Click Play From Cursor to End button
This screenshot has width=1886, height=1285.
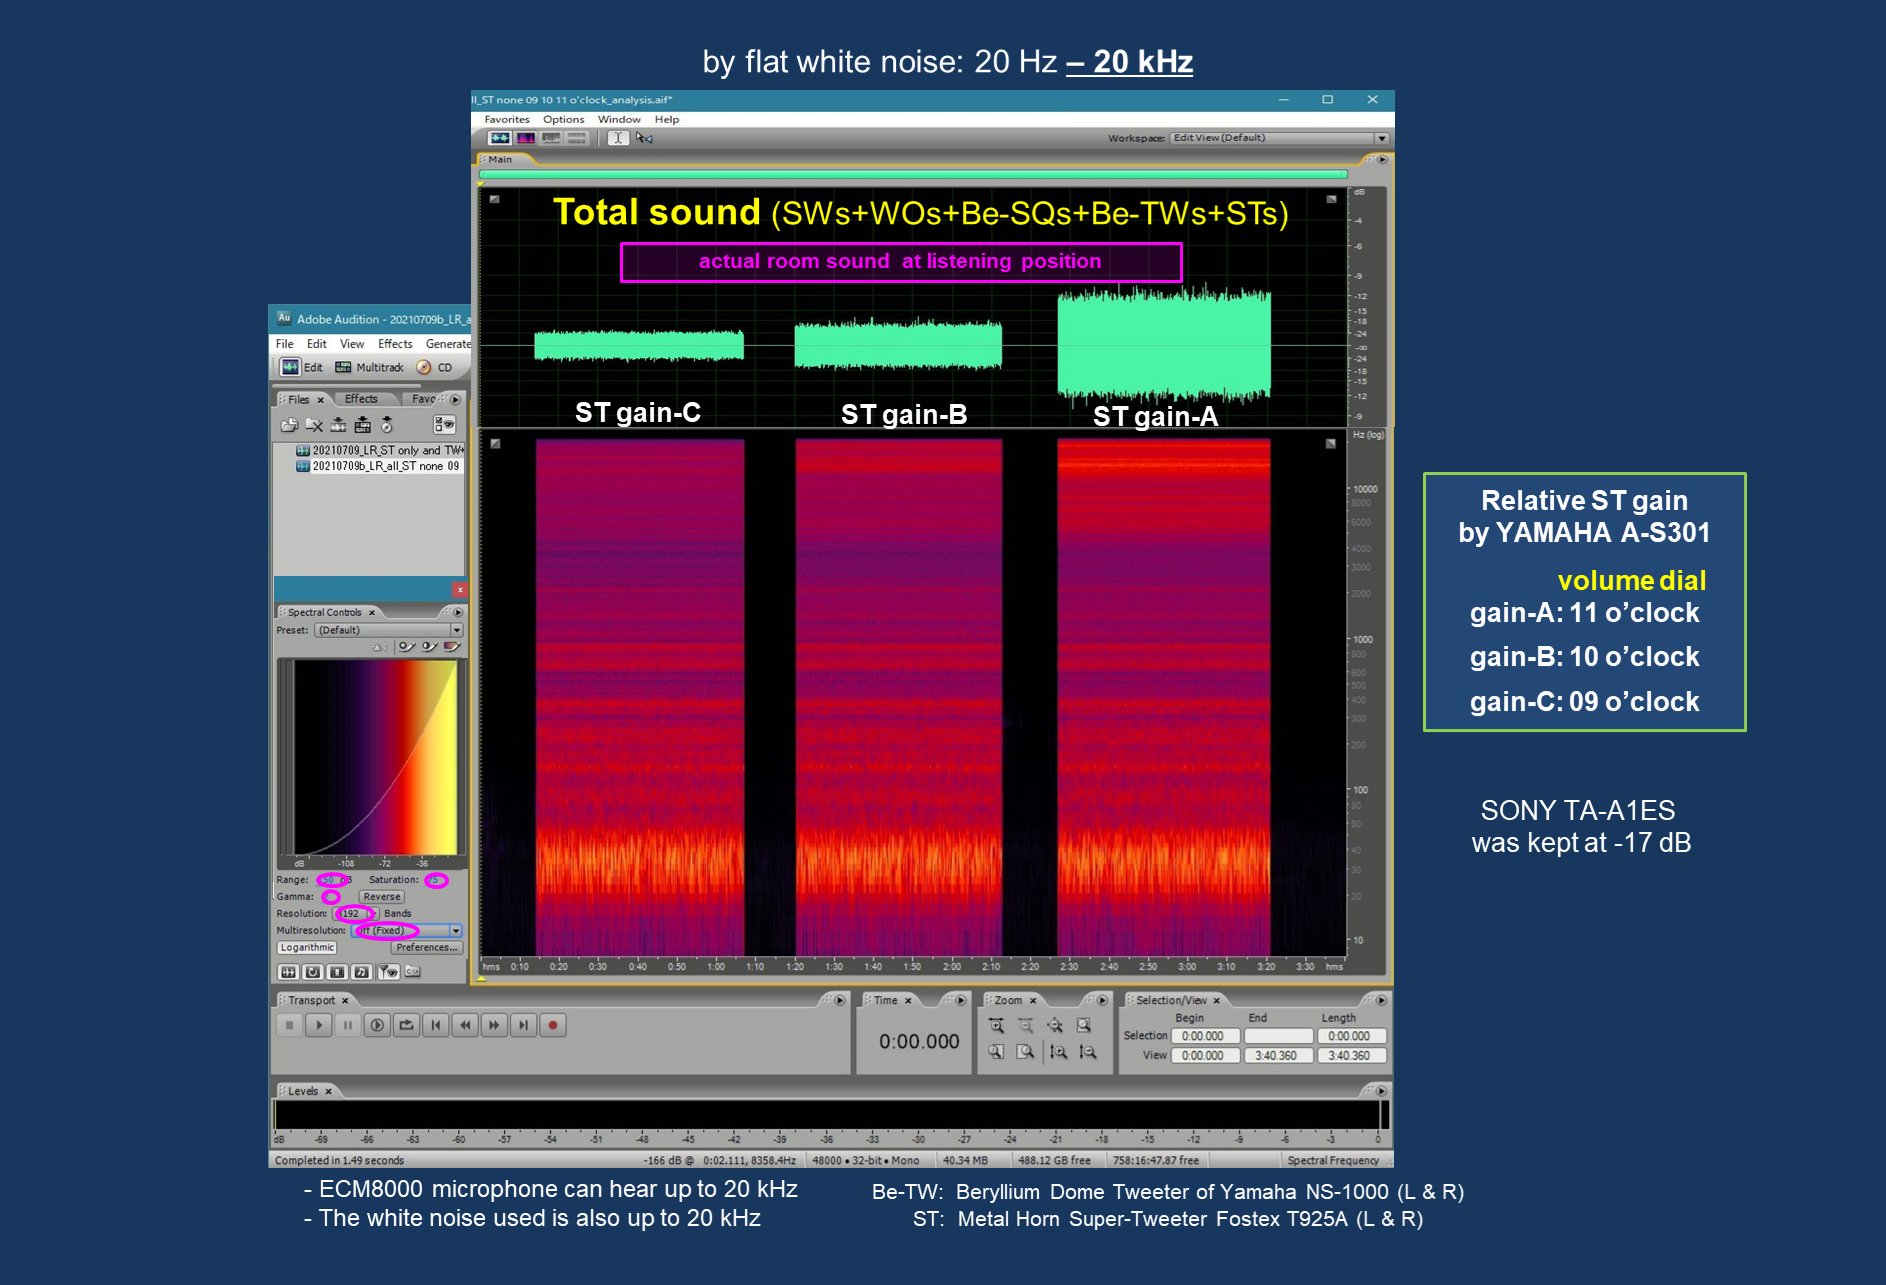[377, 1025]
